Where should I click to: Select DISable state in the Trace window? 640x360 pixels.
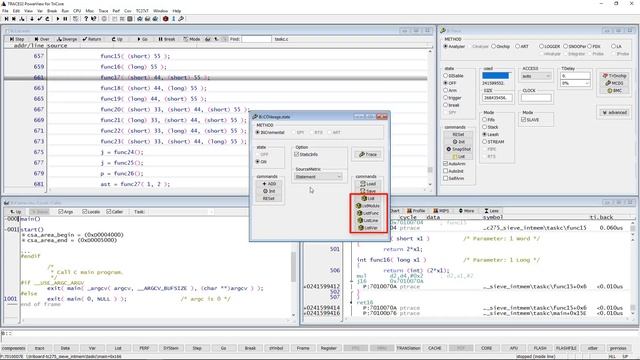pos(453,76)
